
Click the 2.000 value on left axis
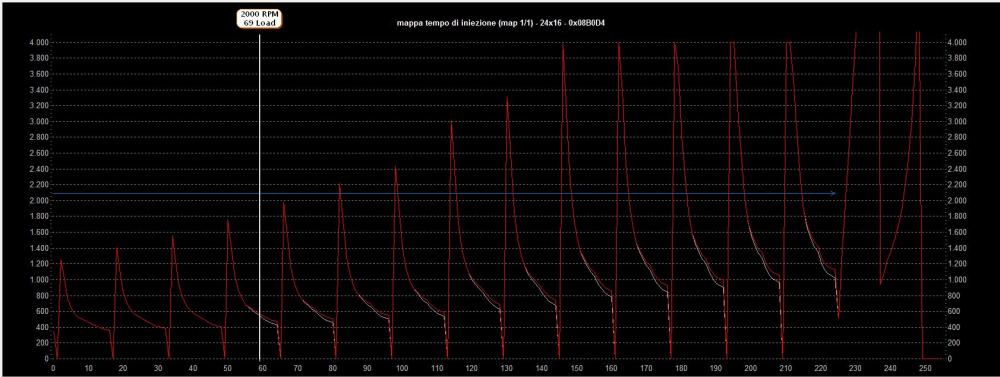click(39, 200)
